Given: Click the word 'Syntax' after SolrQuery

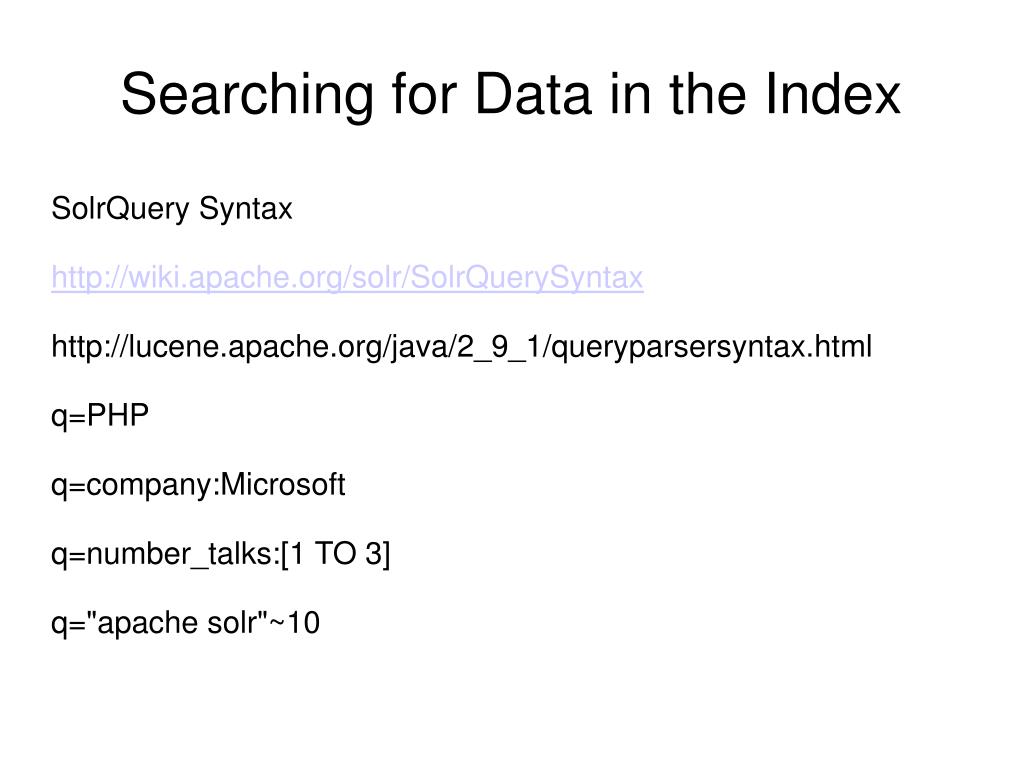Looking at the screenshot, I should pyautogui.click(x=245, y=209).
